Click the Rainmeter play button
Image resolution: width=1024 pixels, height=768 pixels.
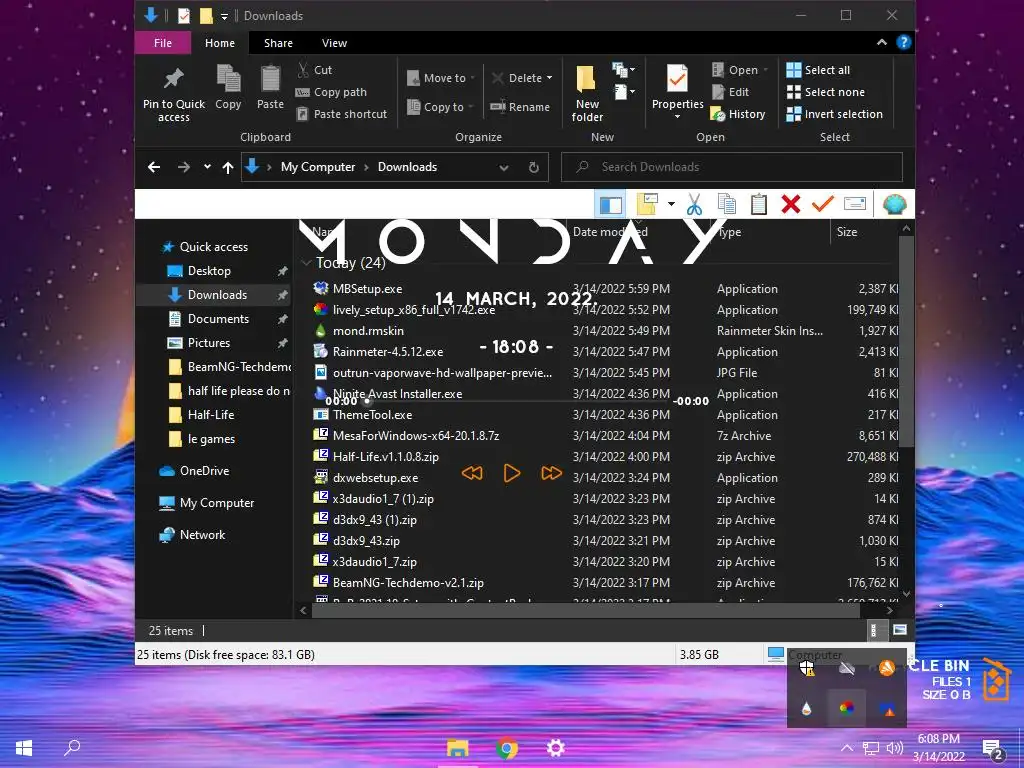[x=512, y=473]
